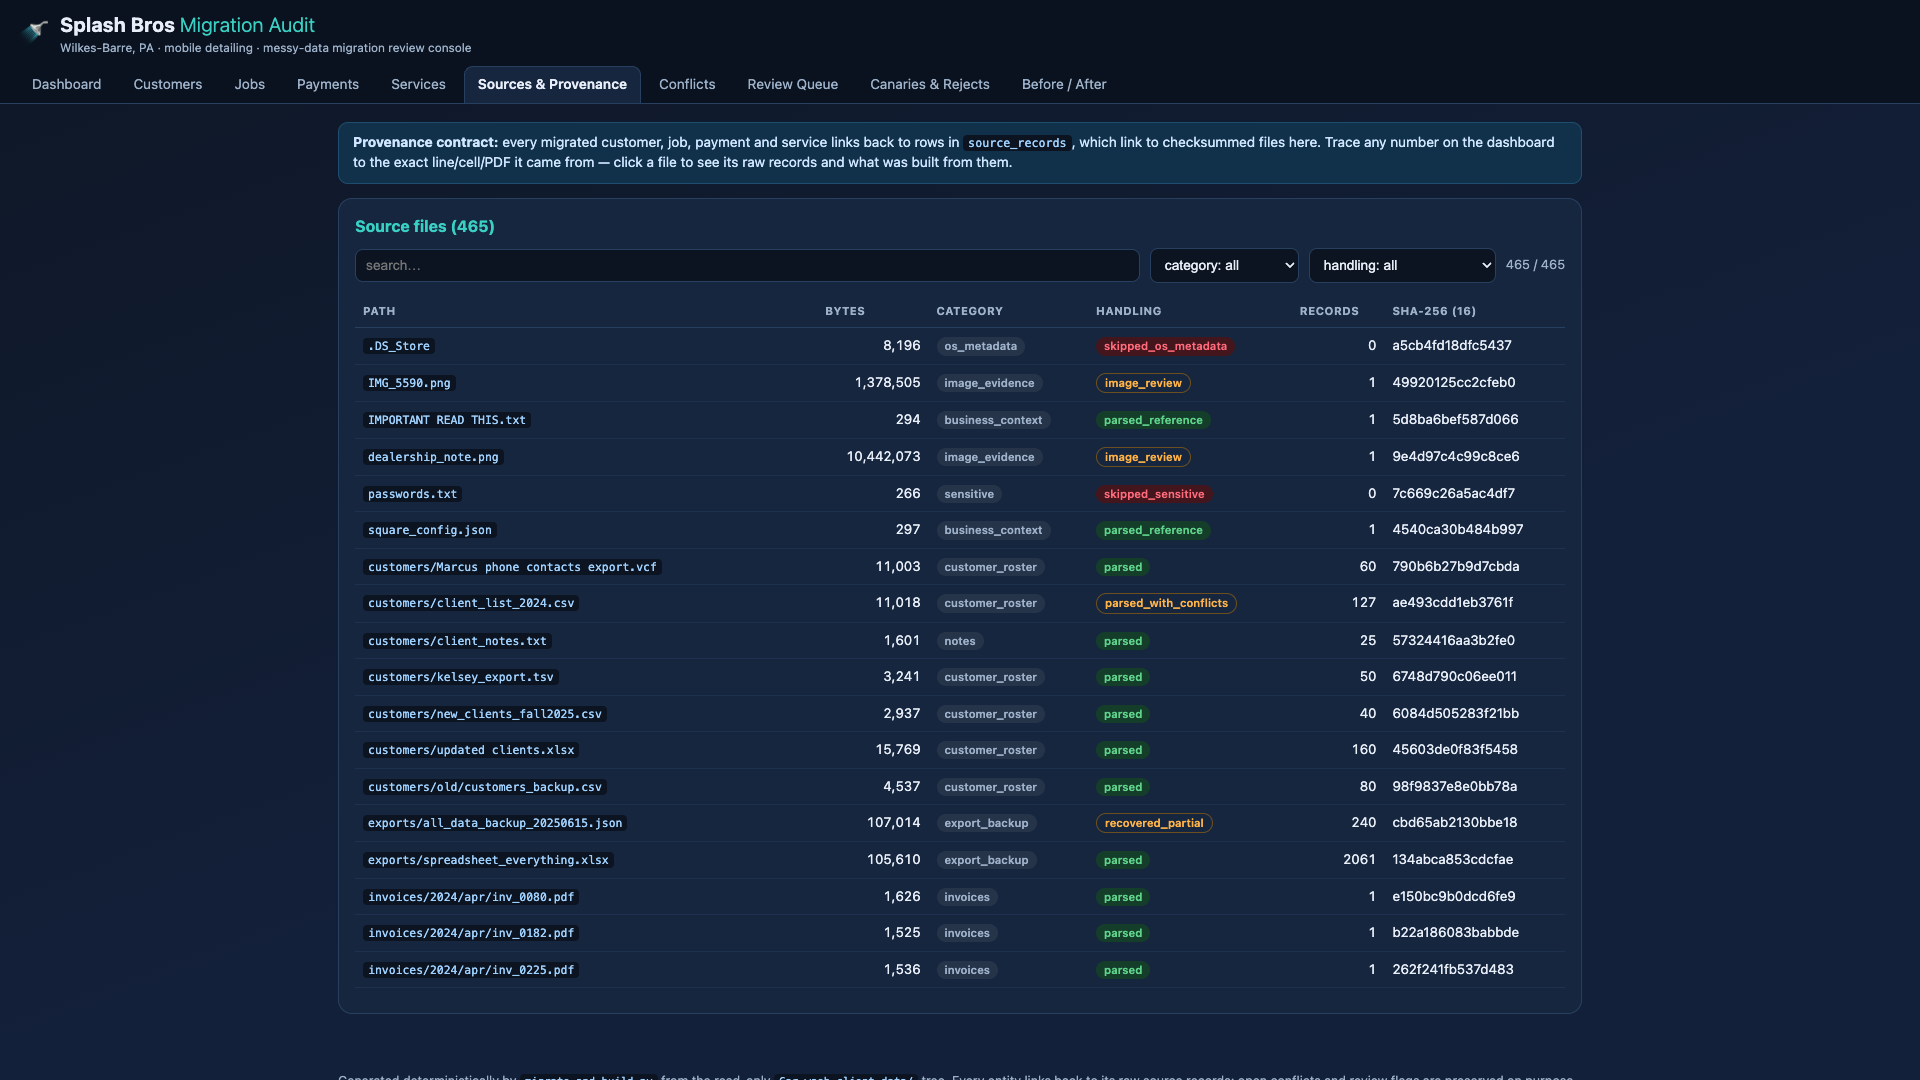Open customers/kelsey_export.tsv
The width and height of the screenshot is (1920, 1080).
click(460, 677)
